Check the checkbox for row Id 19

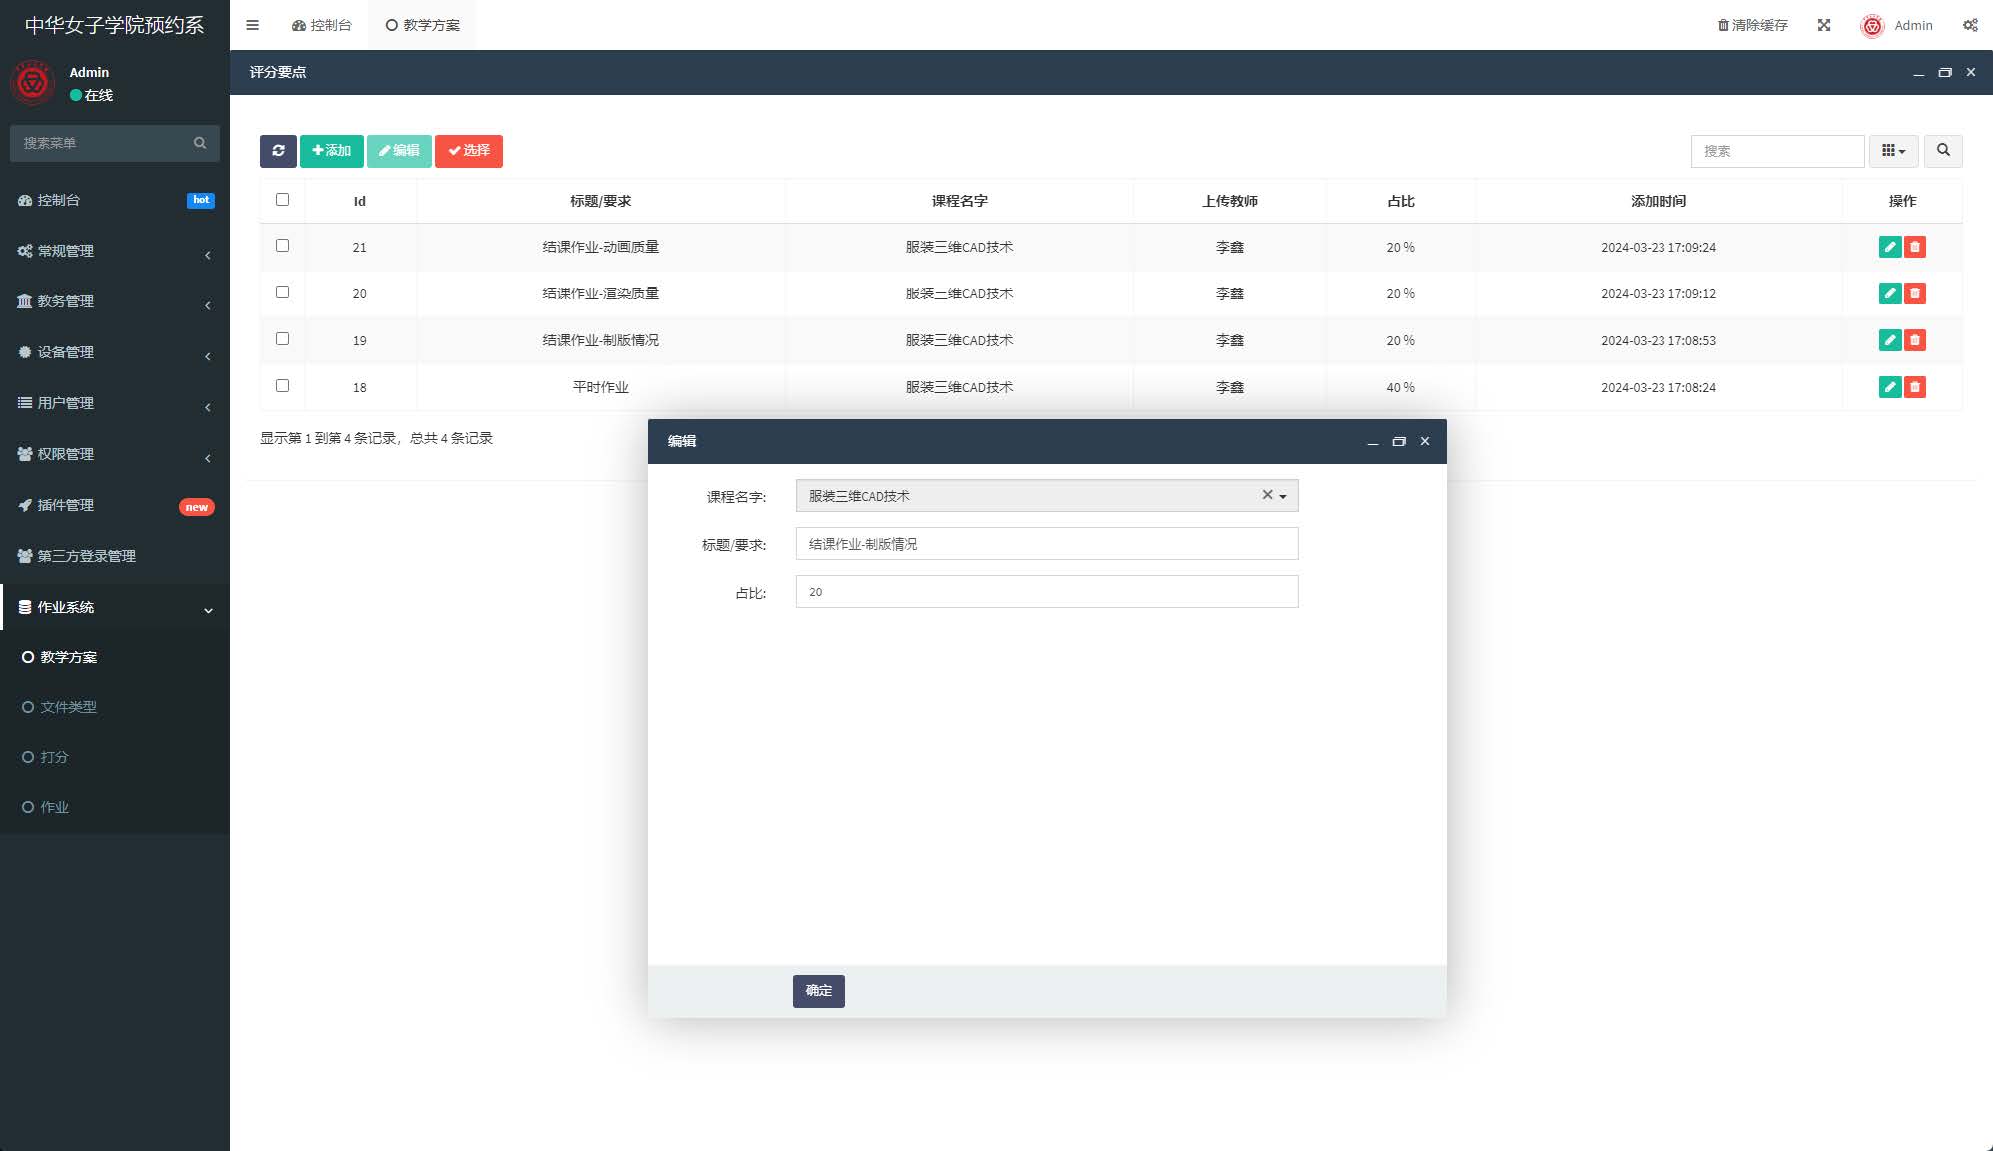coord(282,339)
